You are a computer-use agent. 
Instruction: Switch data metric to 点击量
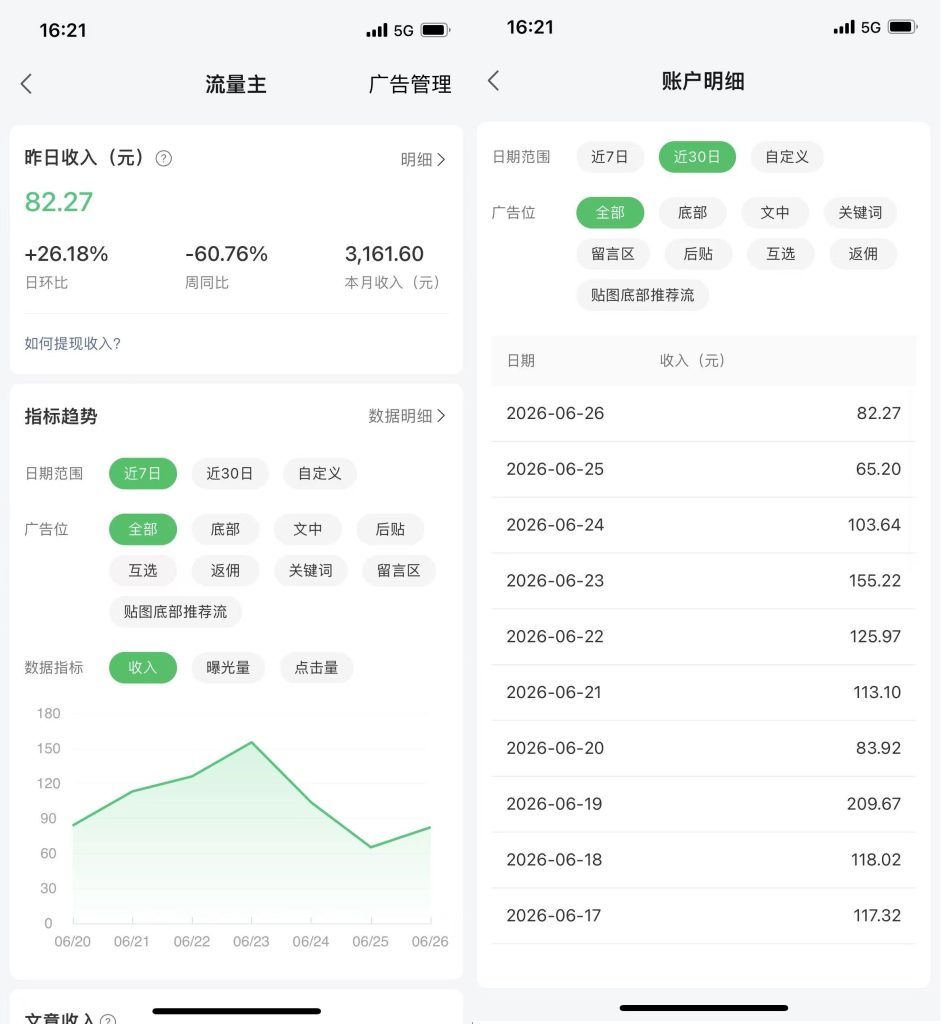[316, 667]
